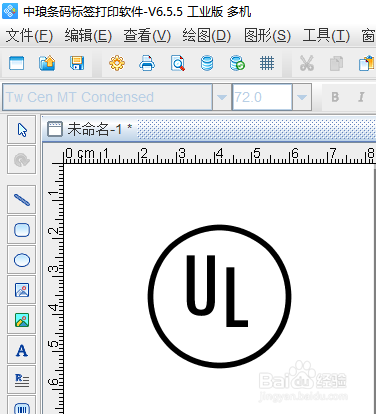
Task: Click the font size field showing 72.0
Action: pyautogui.click(x=262, y=97)
